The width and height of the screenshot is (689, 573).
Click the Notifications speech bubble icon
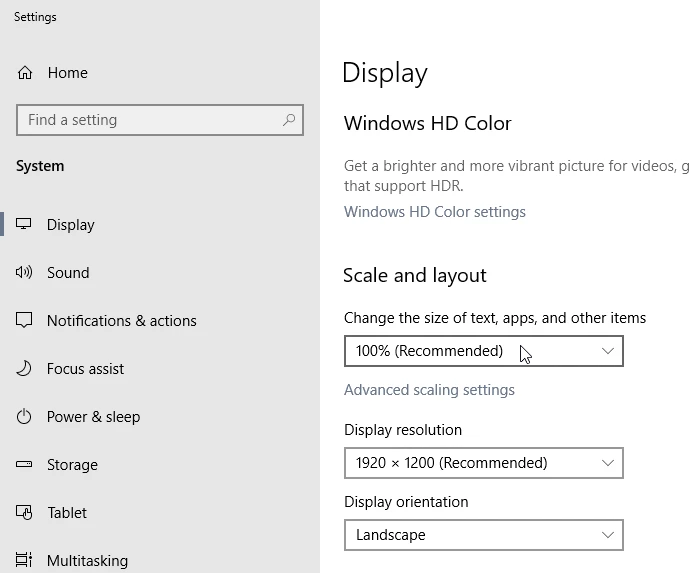point(24,320)
